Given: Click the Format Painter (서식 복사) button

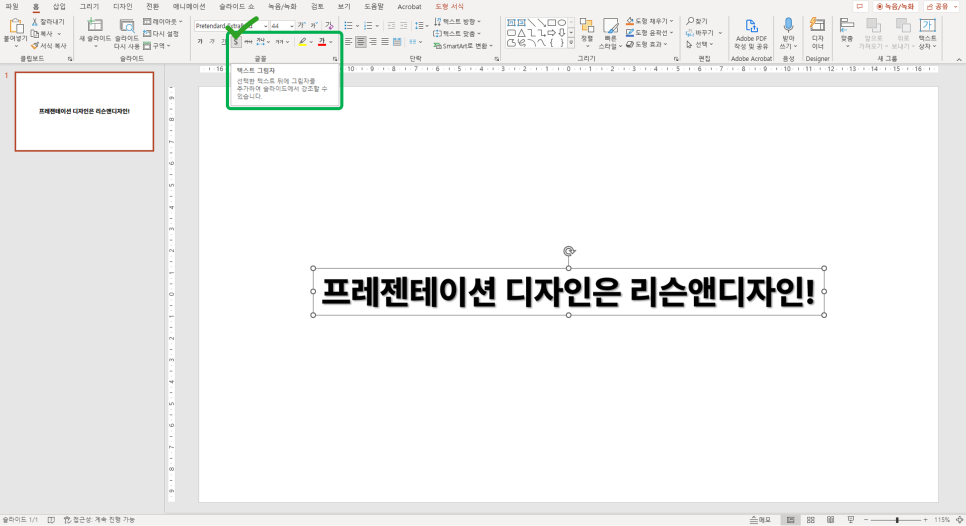Looking at the screenshot, I should tap(48, 46).
